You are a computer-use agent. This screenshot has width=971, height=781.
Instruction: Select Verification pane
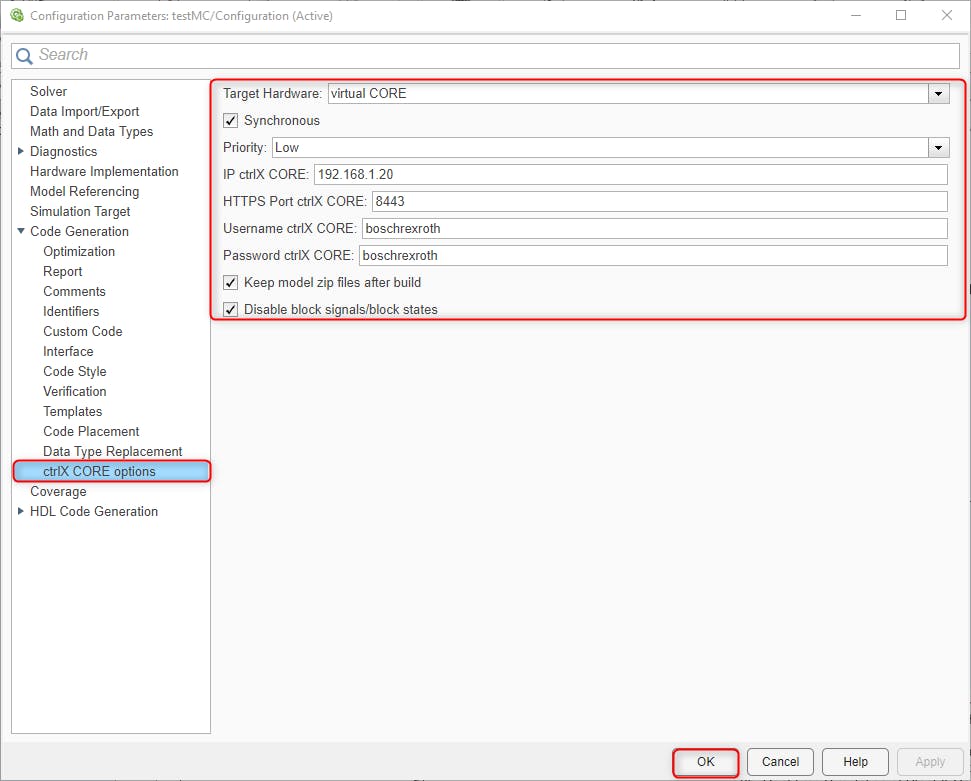click(x=74, y=391)
